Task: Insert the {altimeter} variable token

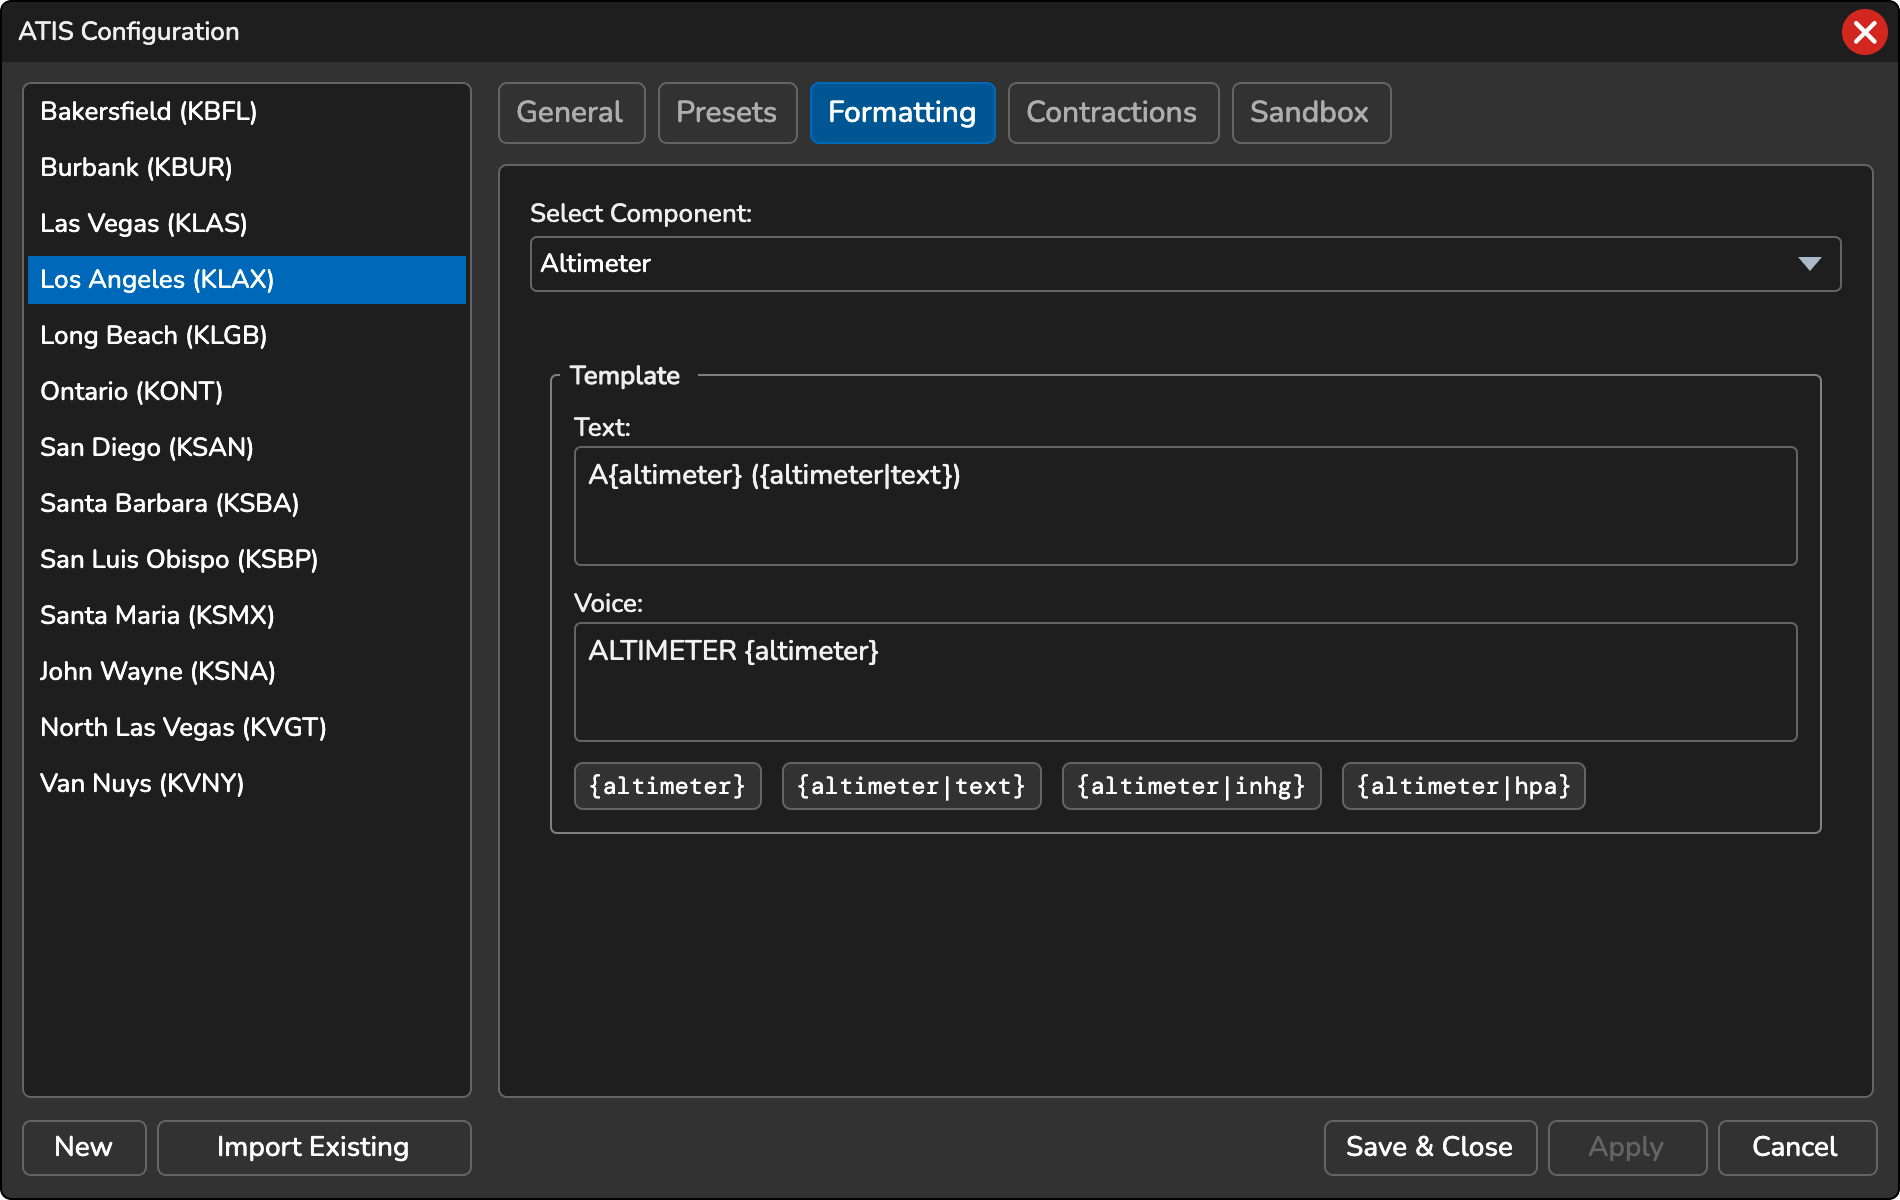Action: [667, 786]
